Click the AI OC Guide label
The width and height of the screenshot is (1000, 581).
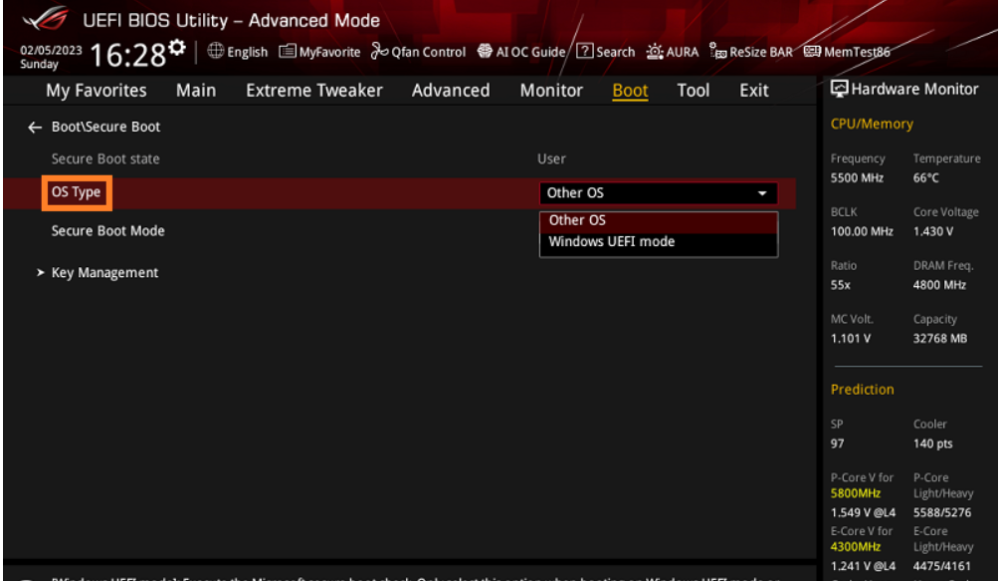[531, 52]
